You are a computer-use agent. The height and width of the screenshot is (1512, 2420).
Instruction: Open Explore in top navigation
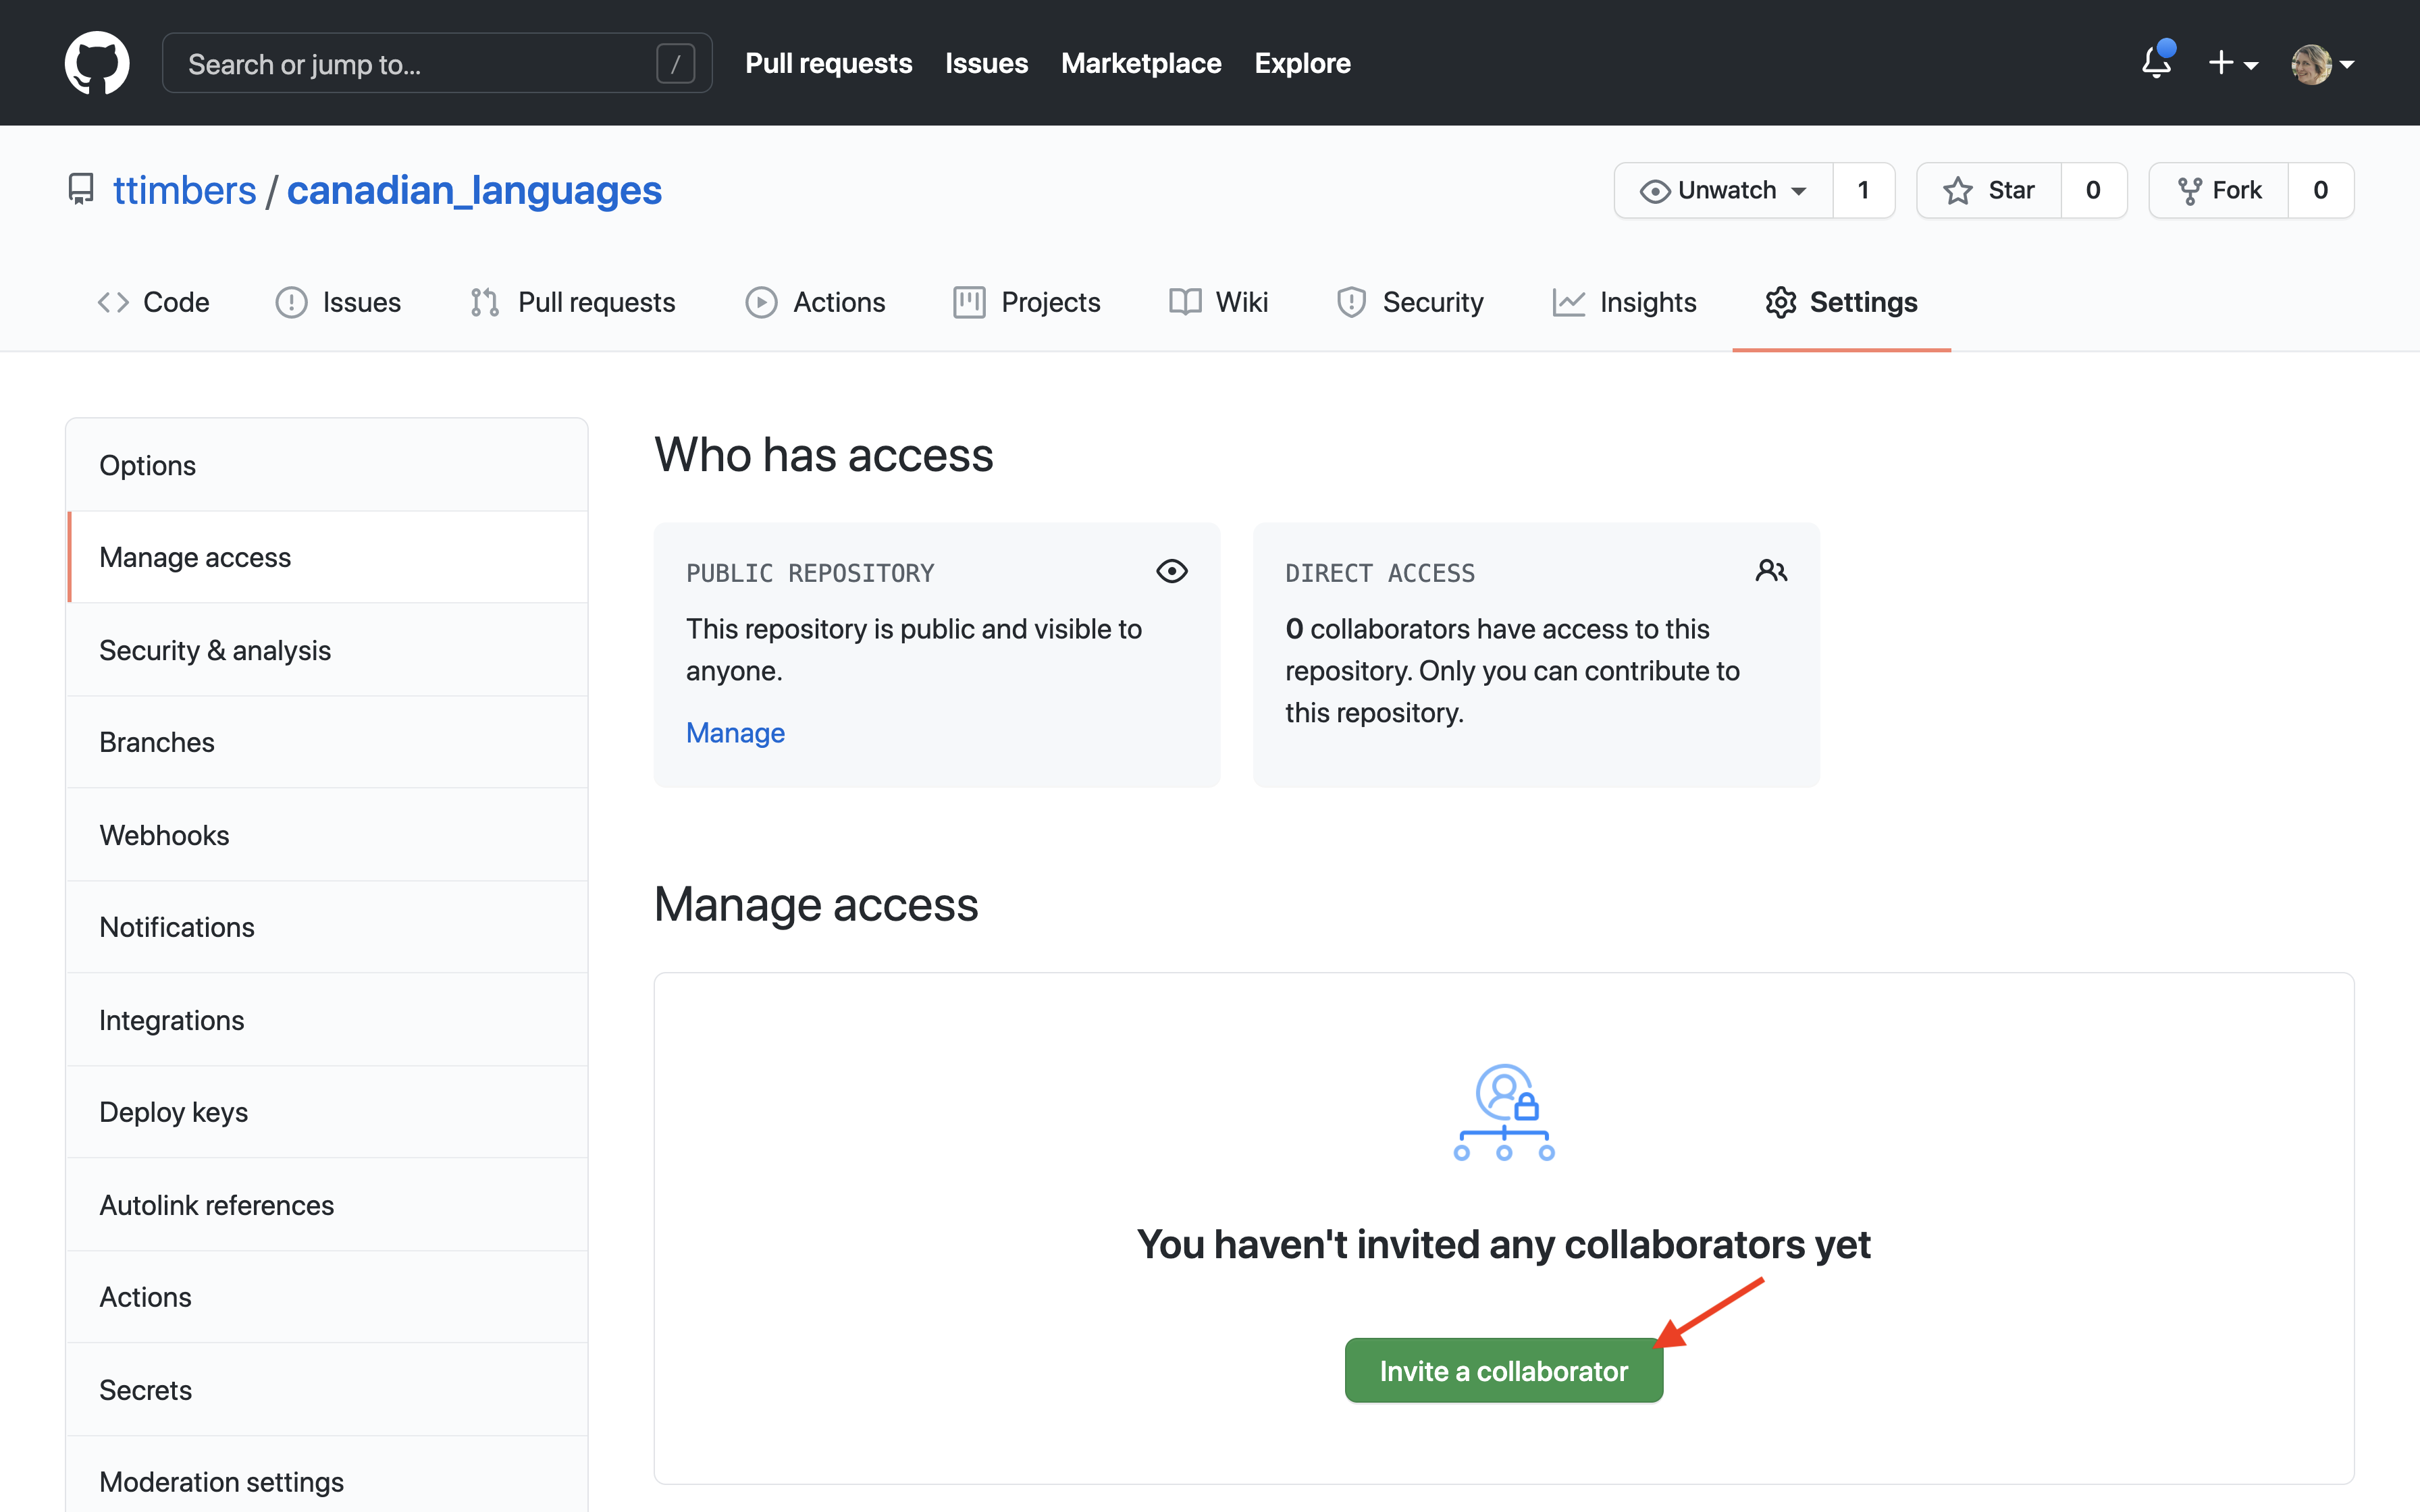pyautogui.click(x=1302, y=63)
